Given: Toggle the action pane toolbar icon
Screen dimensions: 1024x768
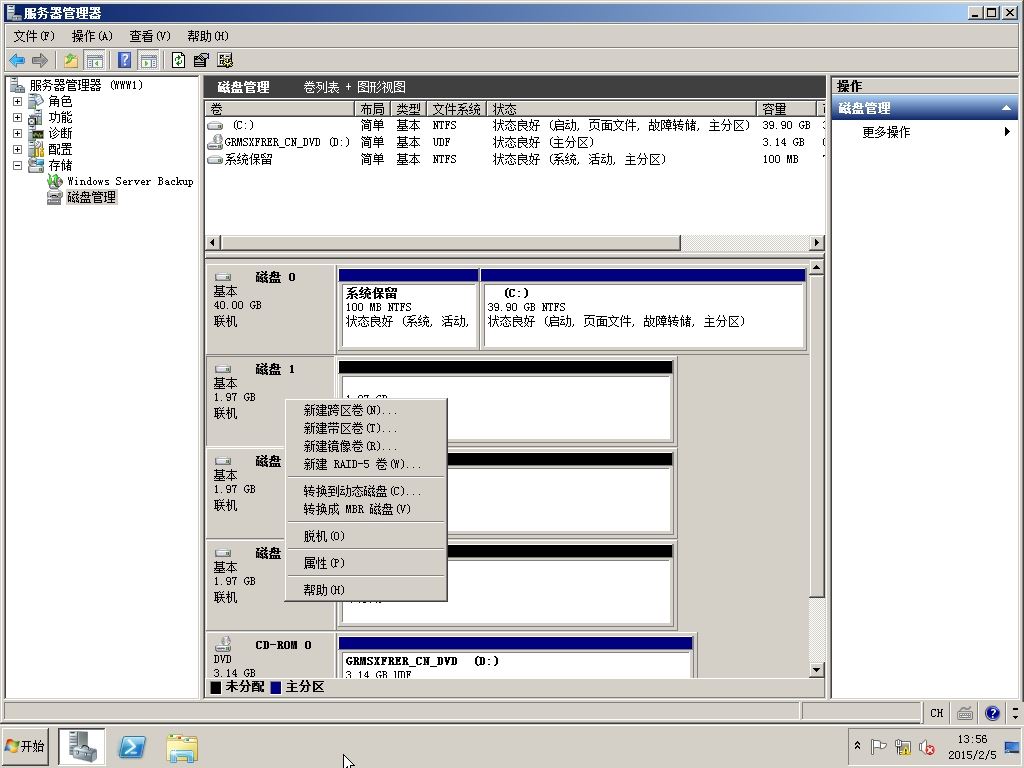Looking at the screenshot, I should click(148, 61).
